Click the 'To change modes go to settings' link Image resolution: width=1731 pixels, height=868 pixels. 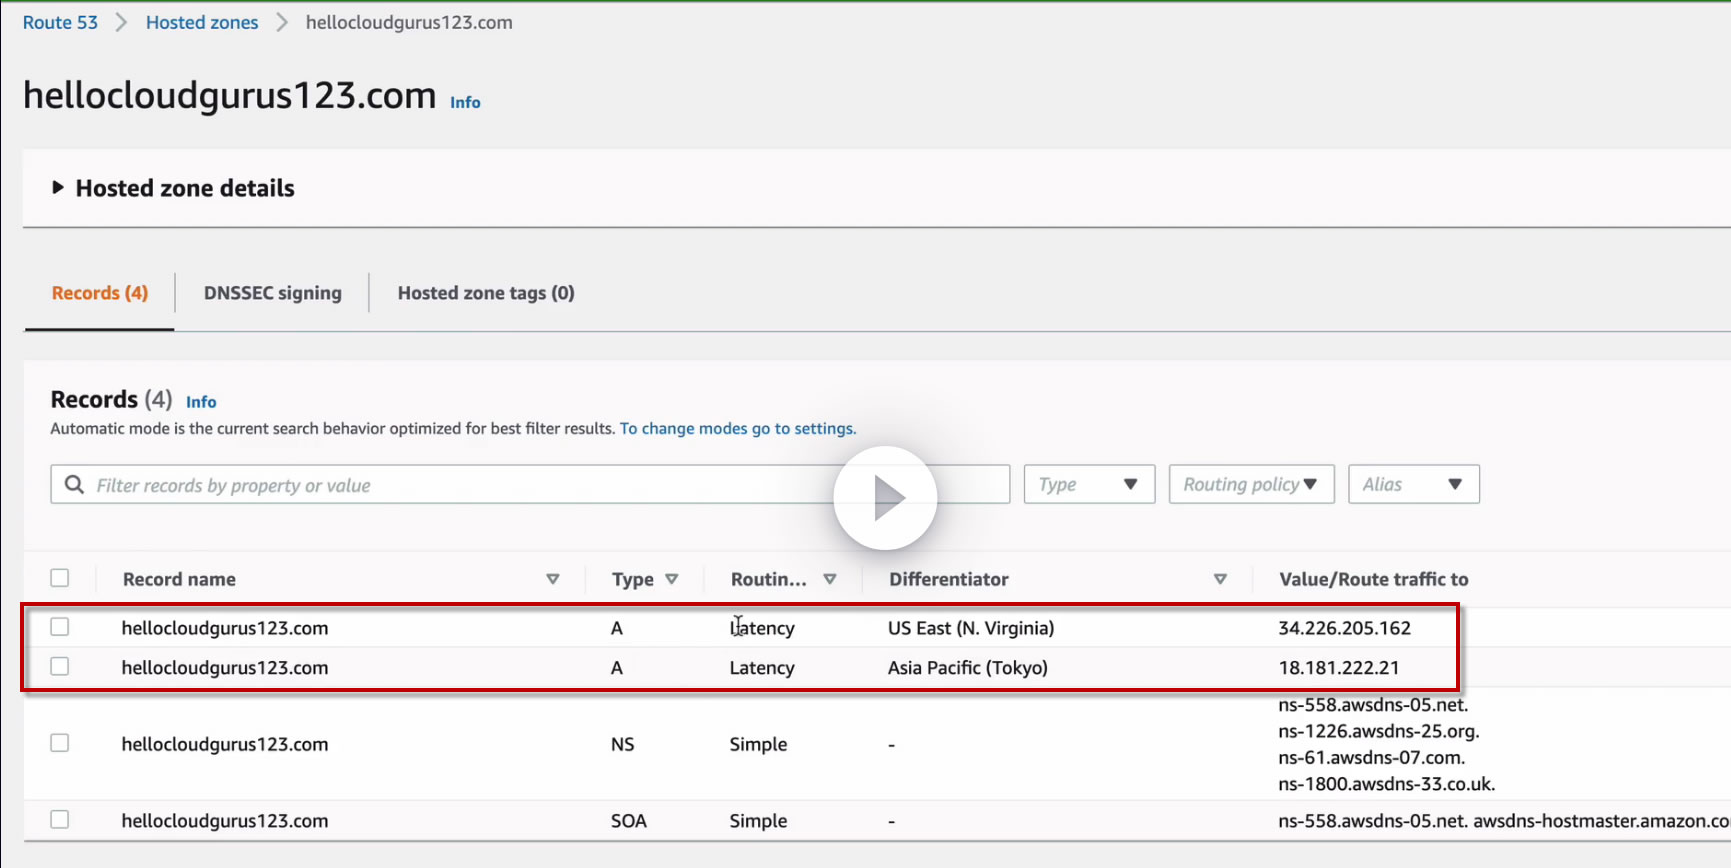(x=738, y=428)
